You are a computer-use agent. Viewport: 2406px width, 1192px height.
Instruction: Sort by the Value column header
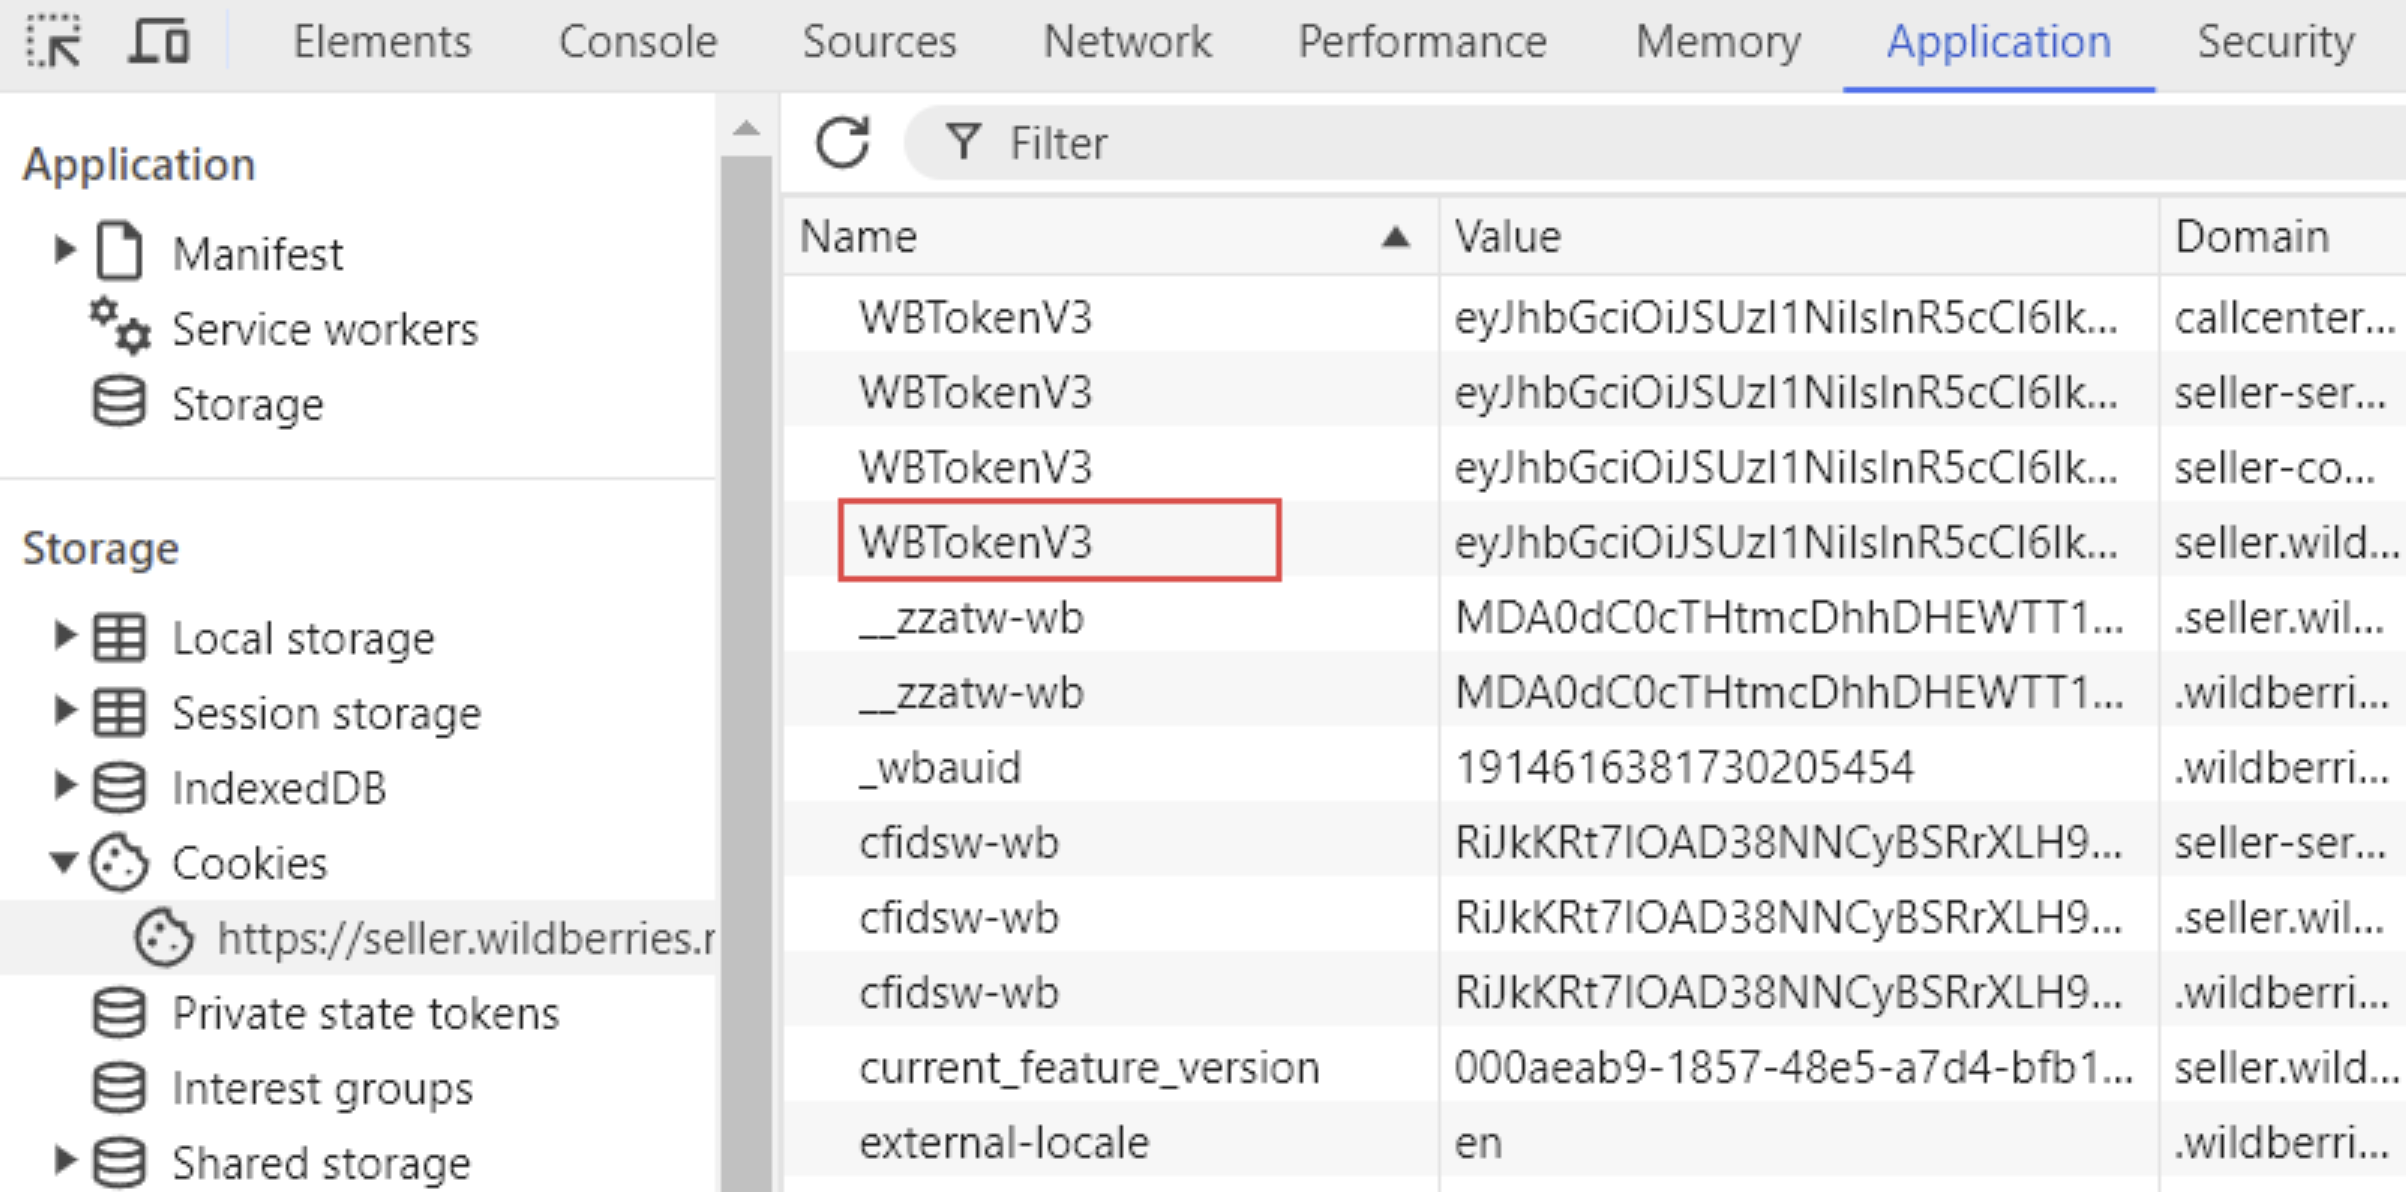pos(1798,237)
